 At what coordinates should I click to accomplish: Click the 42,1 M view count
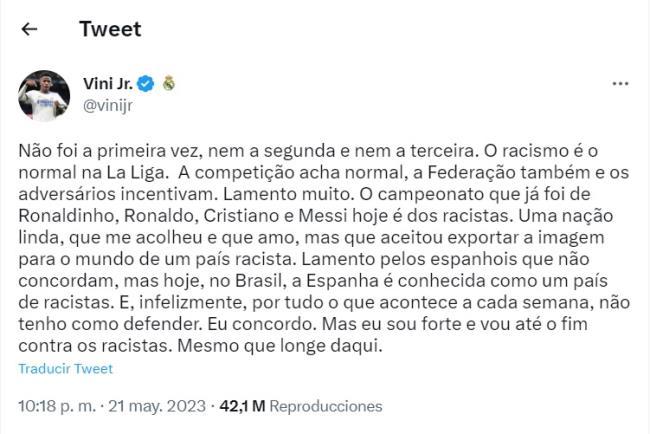[242, 406]
